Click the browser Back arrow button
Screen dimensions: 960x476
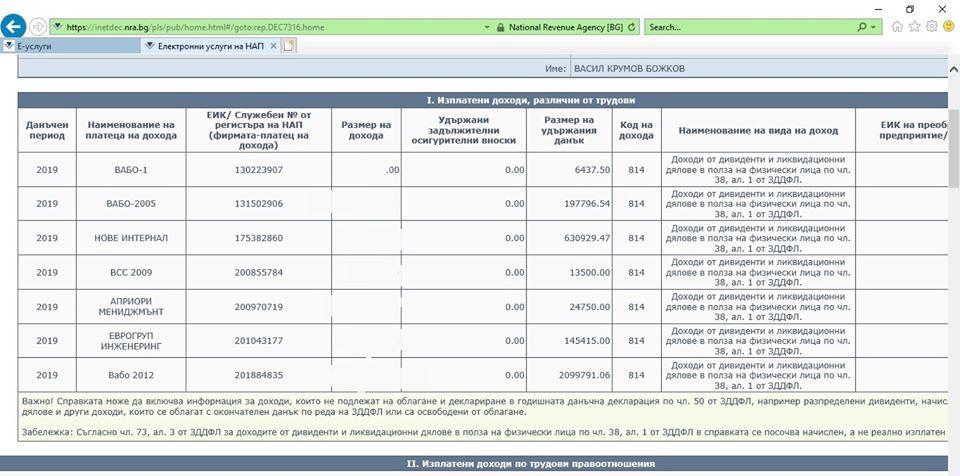point(14,27)
